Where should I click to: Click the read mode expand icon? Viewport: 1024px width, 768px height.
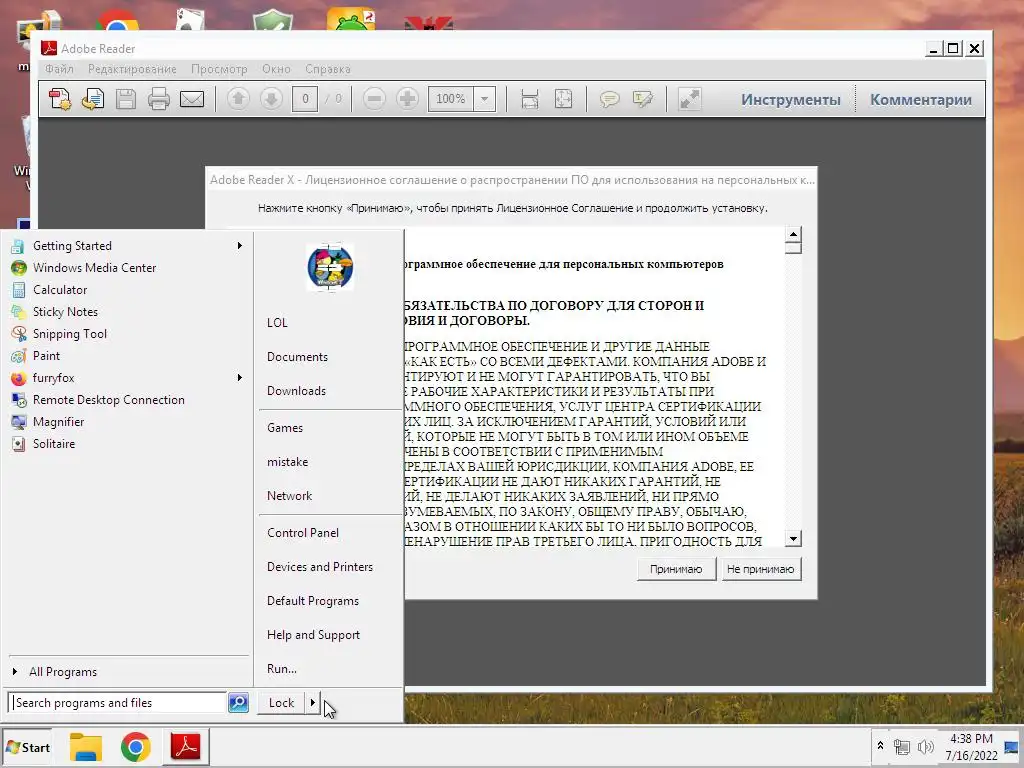pyautogui.click(x=690, y=99)
